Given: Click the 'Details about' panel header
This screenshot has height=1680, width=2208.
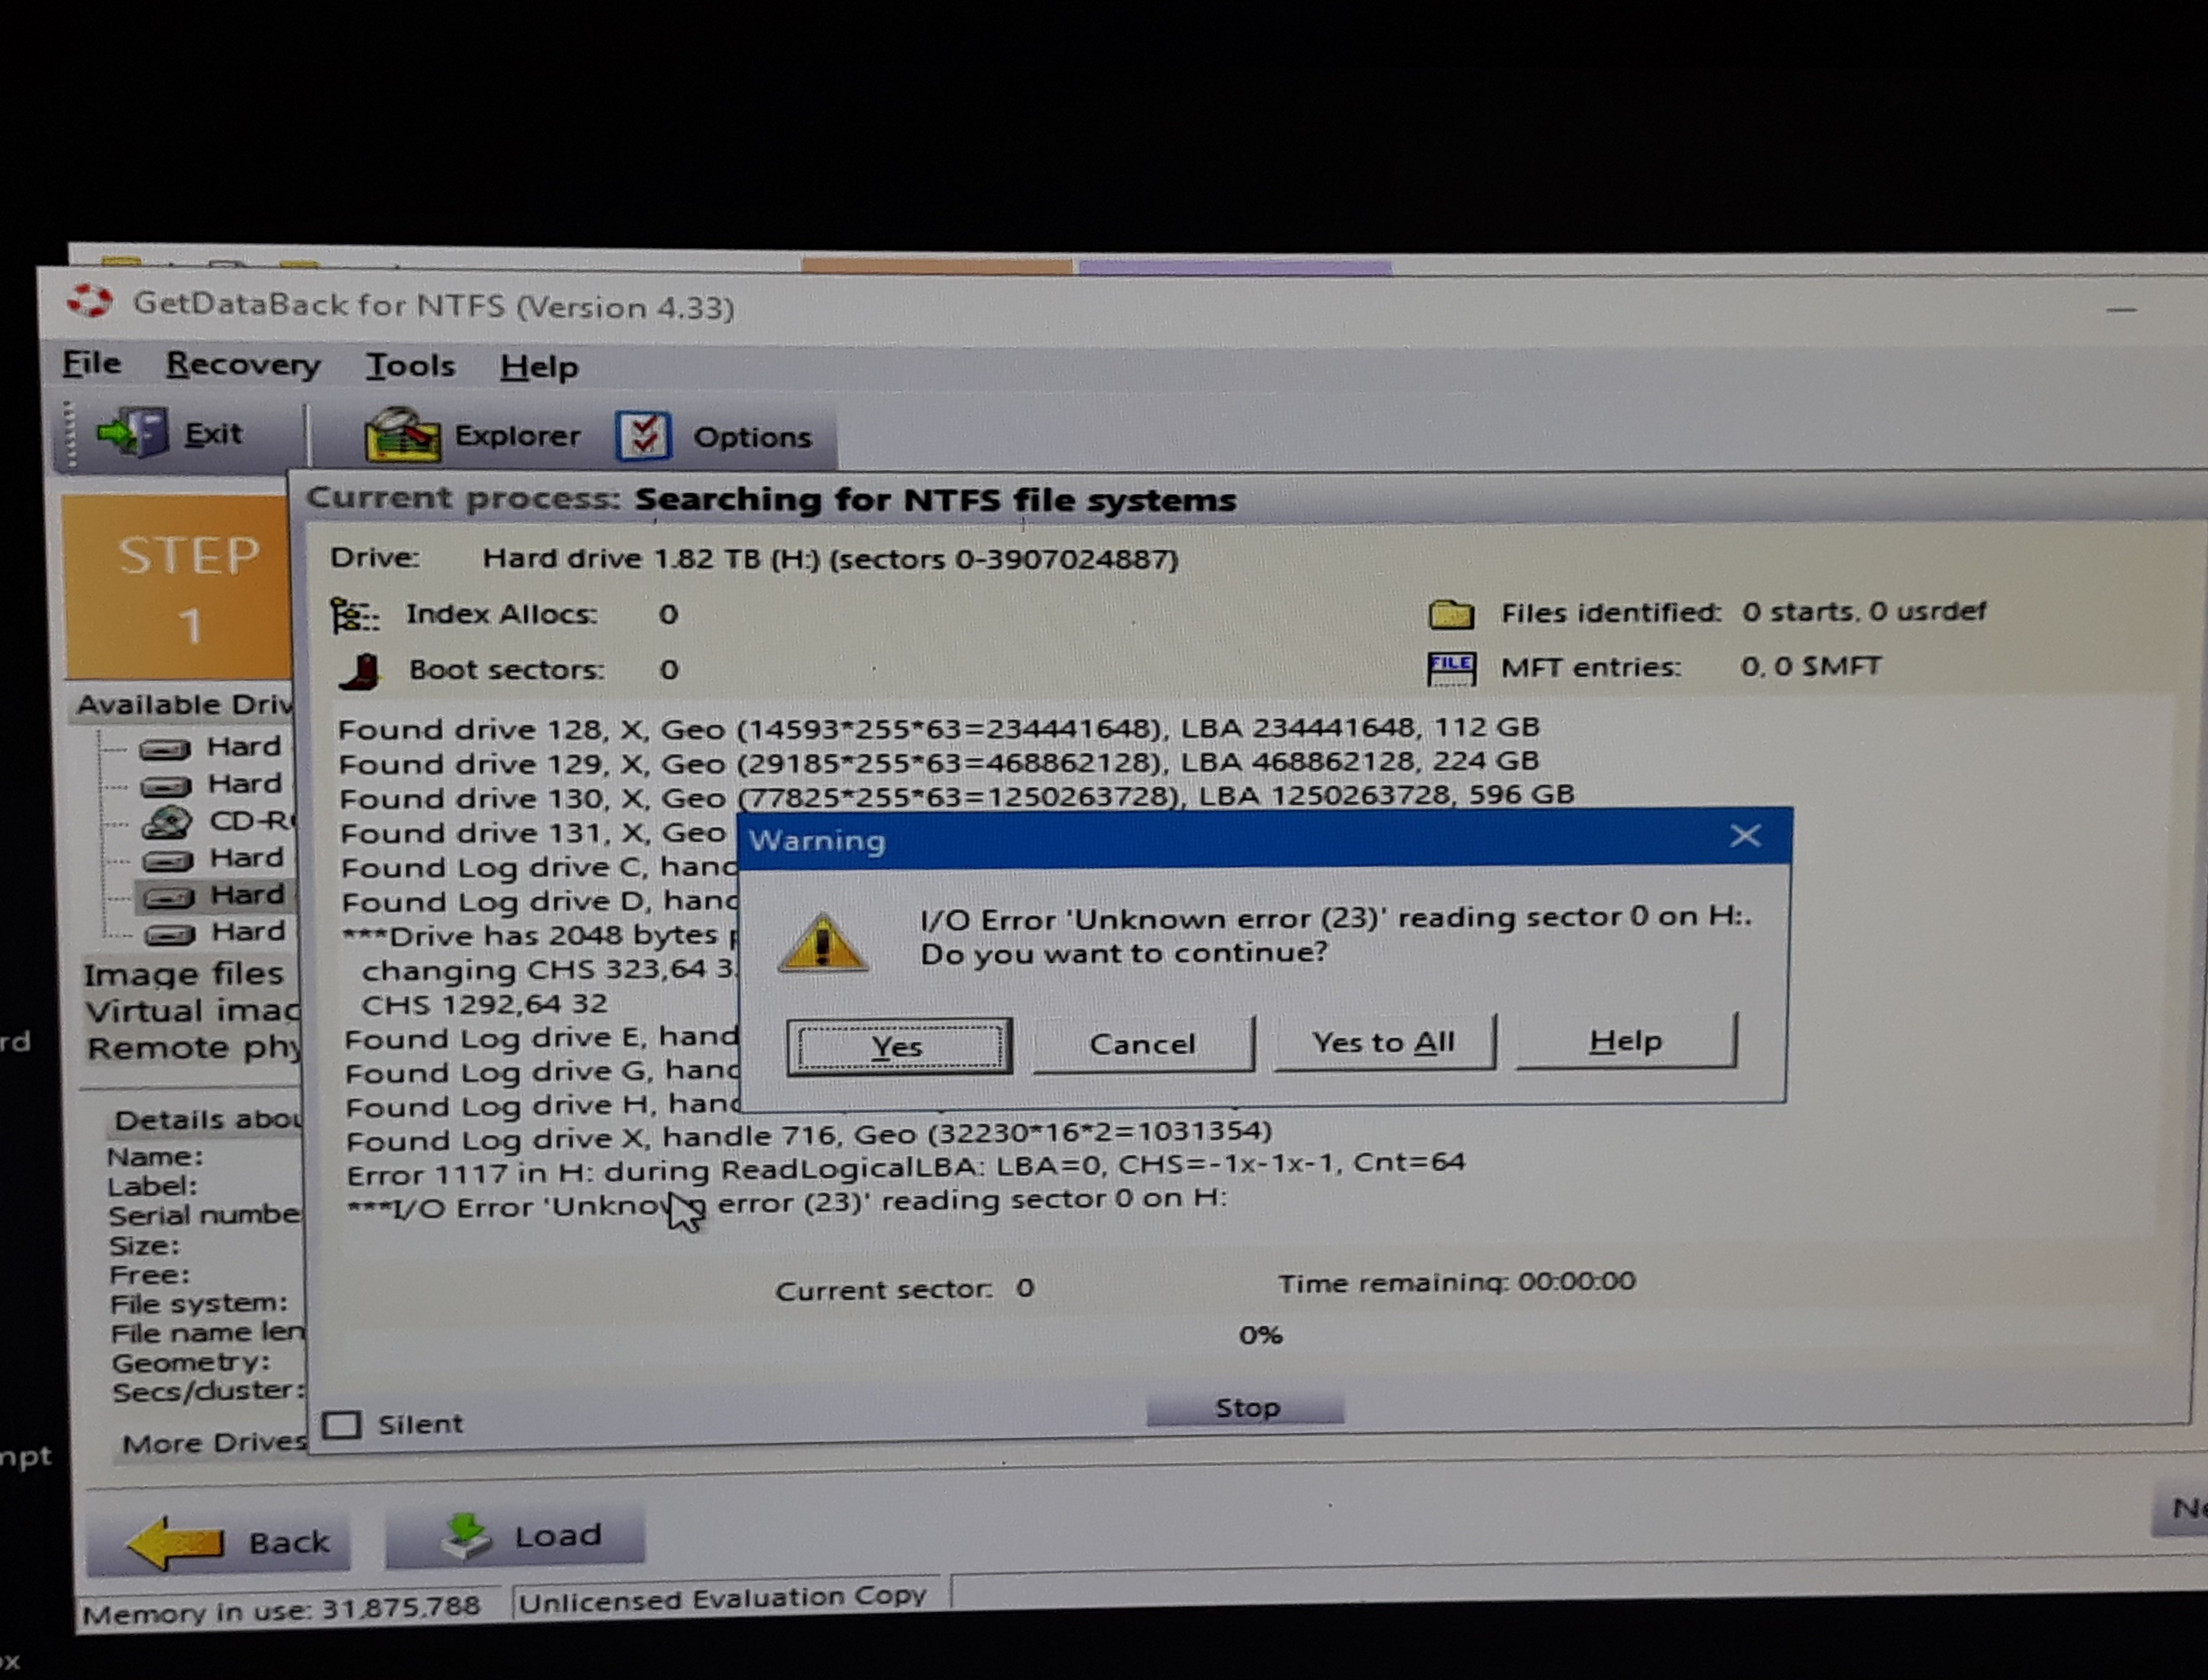Looking at the screenshot, I should (x=206, y=1119).
